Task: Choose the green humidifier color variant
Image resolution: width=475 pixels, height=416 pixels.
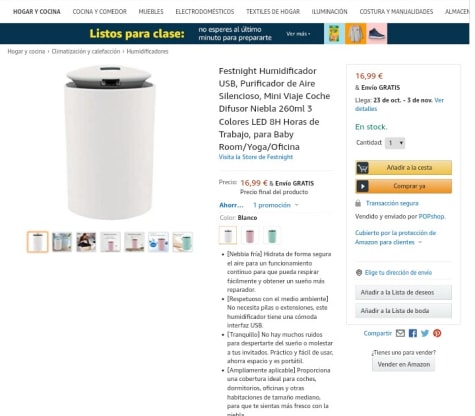Action: 272,235
